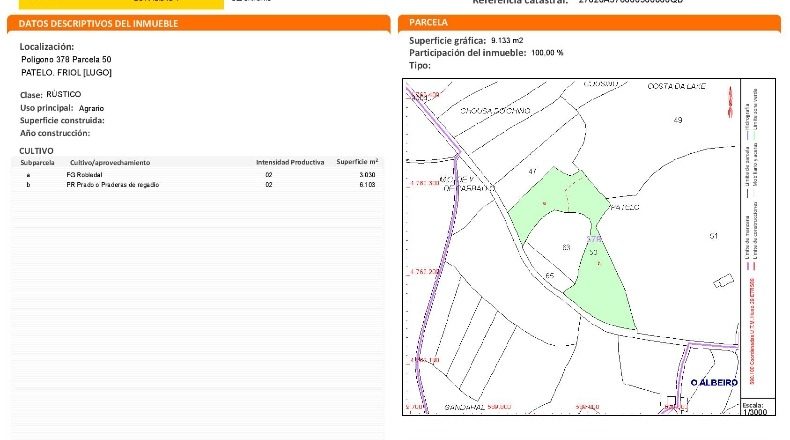Click parcel number '65' on the map

pos(550,276)
